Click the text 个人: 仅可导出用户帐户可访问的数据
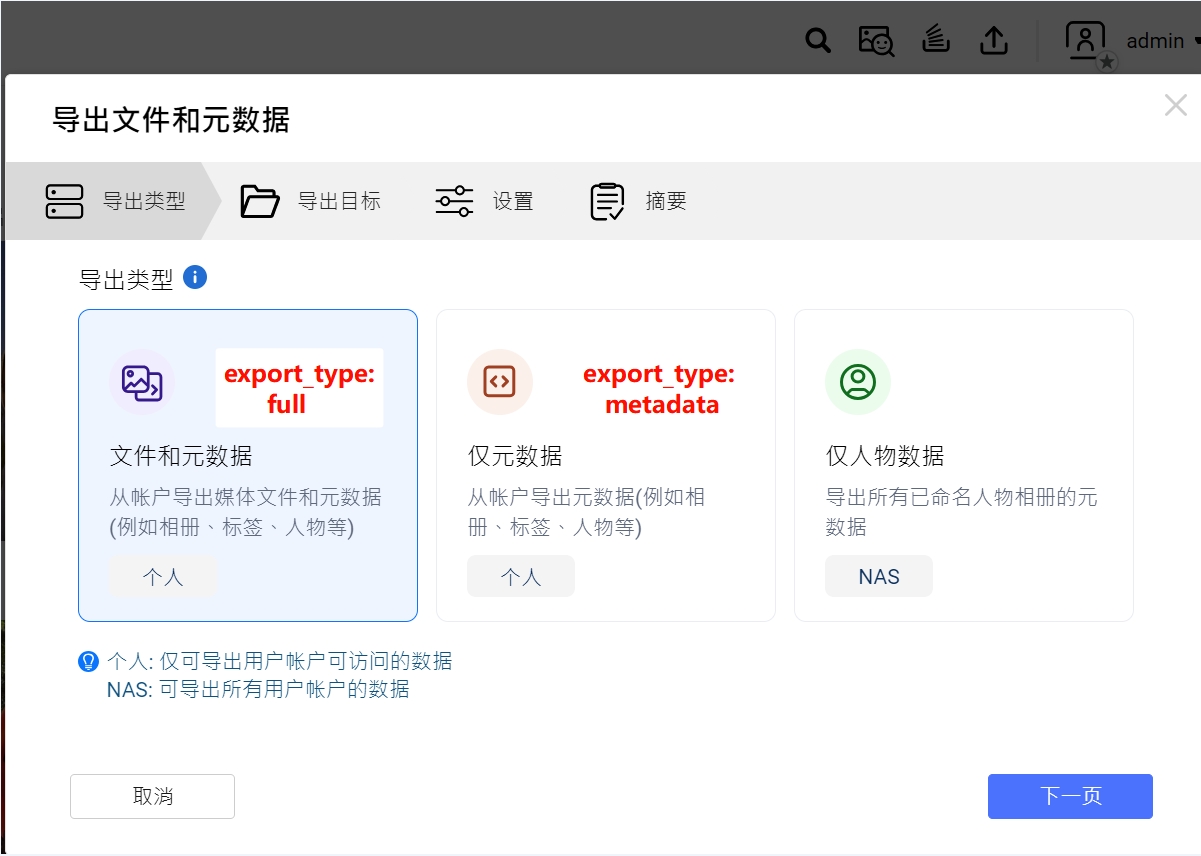This screenshot has width=1201, height=856. click(279, 661)
